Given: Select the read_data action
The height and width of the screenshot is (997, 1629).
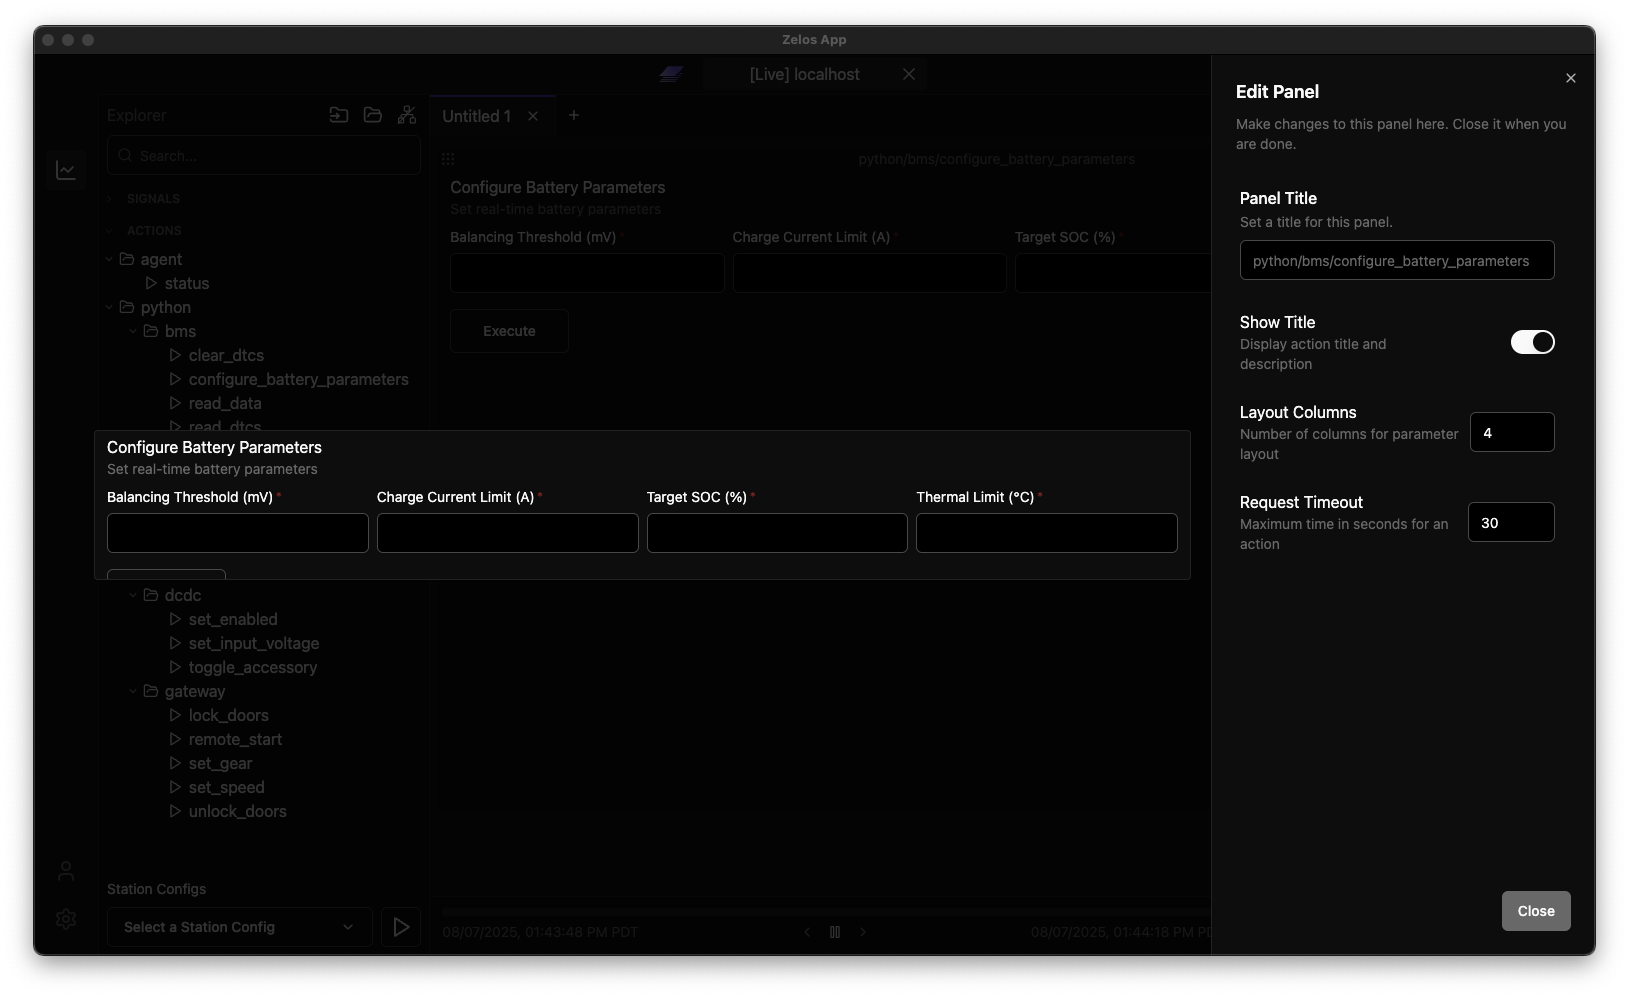Looking at the screenshot, I should pyautogui.click(x=225, y=403).
